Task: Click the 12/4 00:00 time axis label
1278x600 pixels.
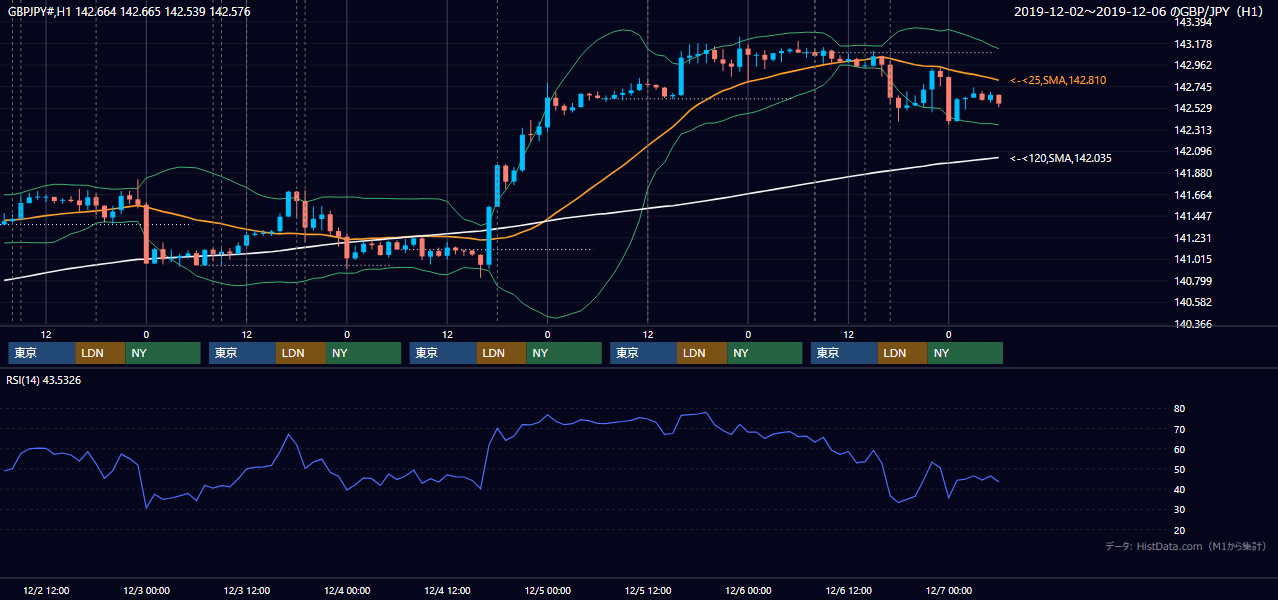Action: (347, 591)
